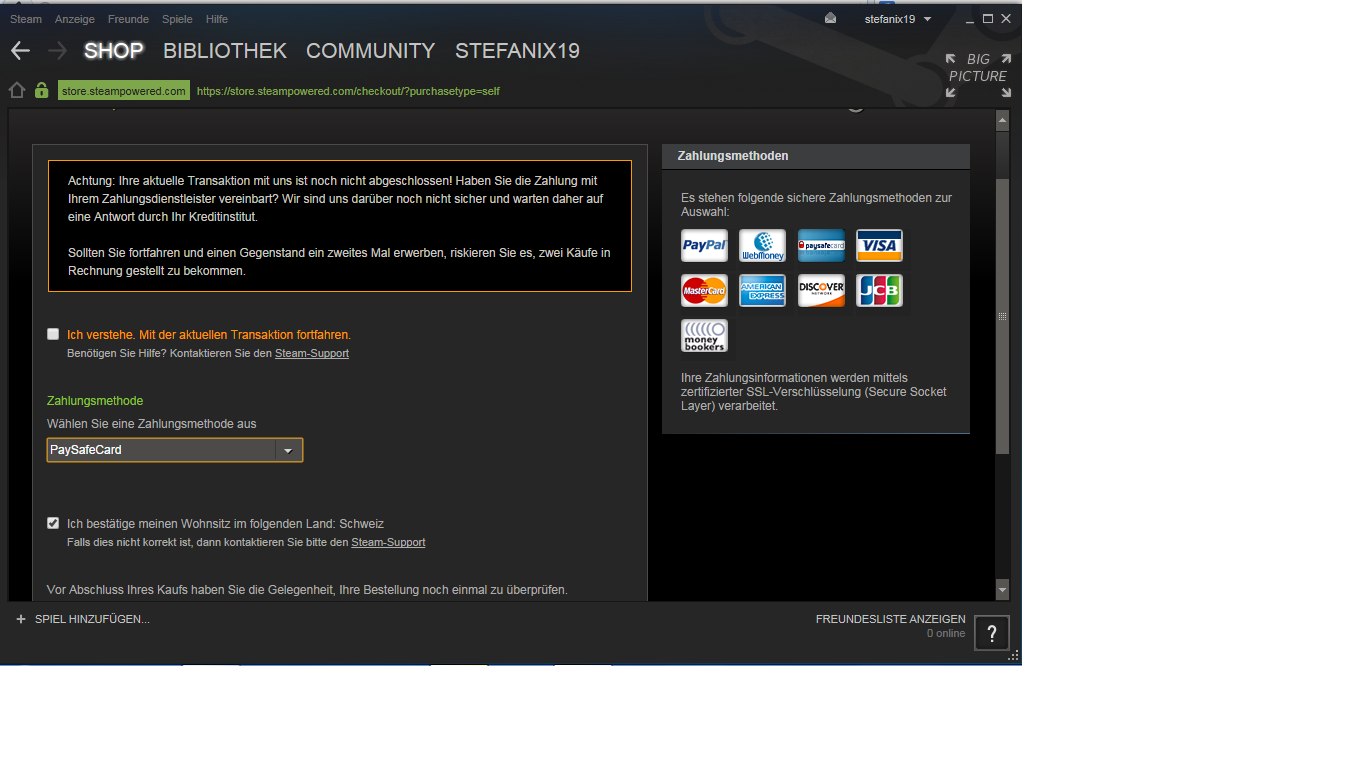Image resolution: width=1366 pixels, height=768 pixels.
Task: Check 'Ich verstehe' transaction checkbox
Action: pyautogui.click(x=53, y=334)
